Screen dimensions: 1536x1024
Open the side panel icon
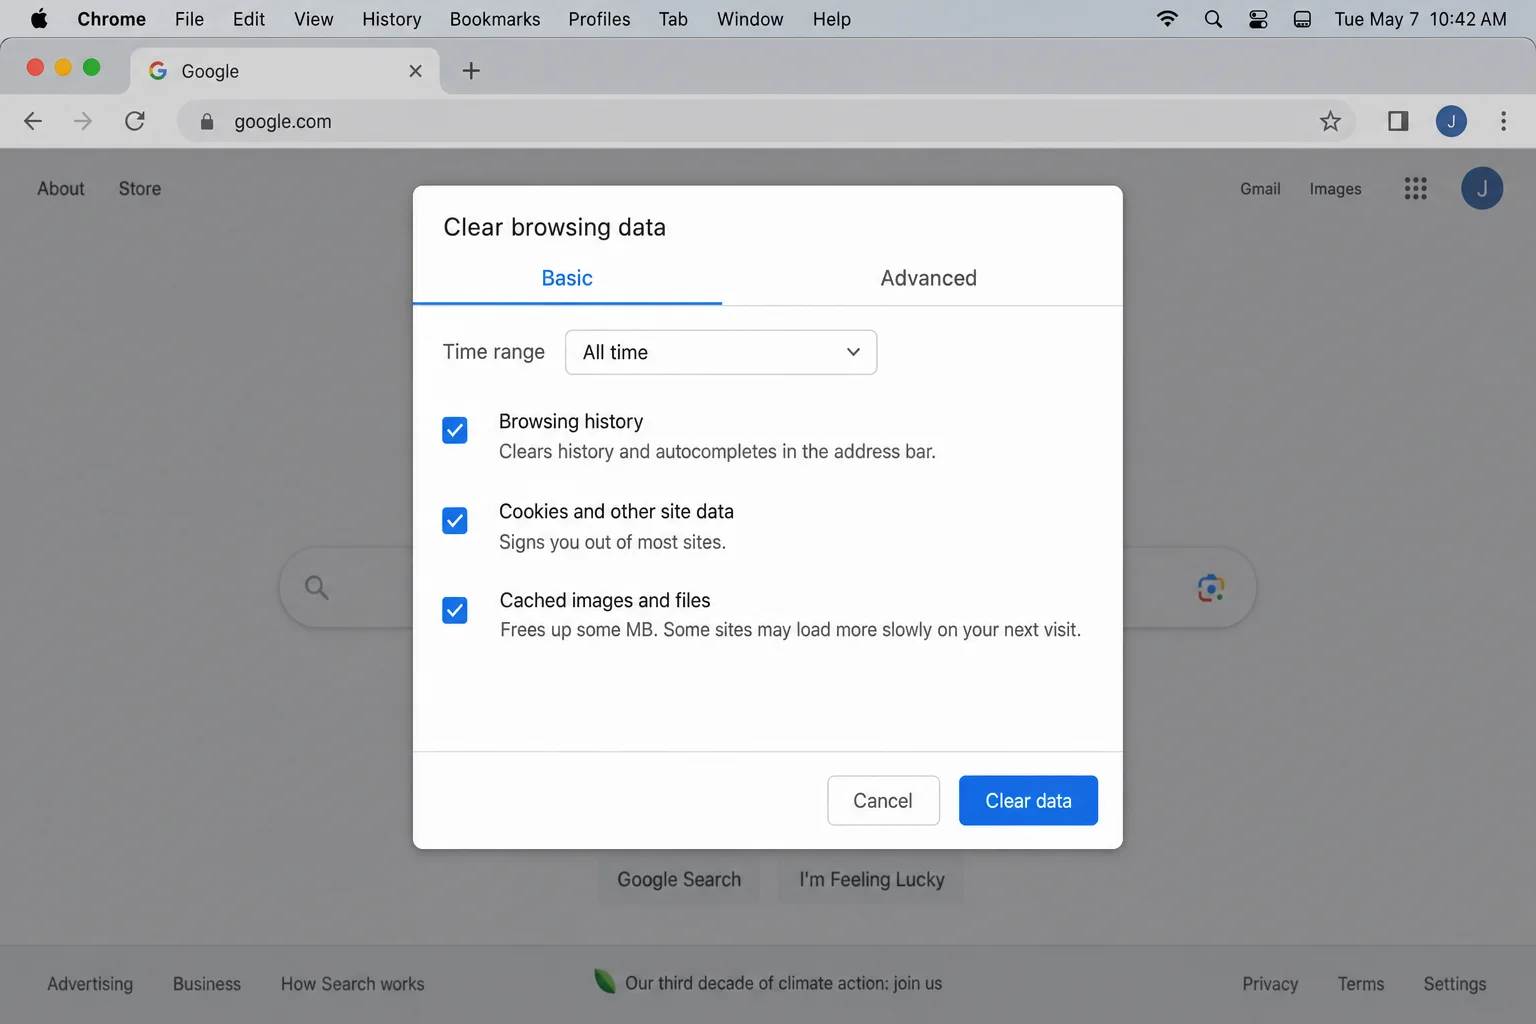(x=1398, y=121)
